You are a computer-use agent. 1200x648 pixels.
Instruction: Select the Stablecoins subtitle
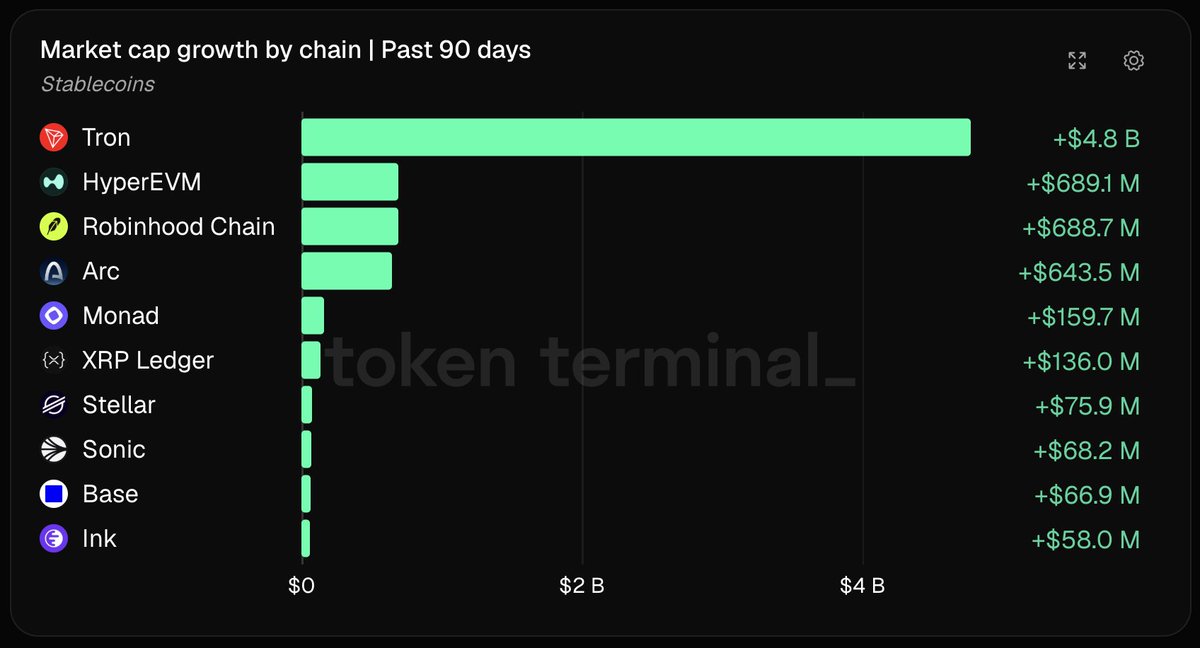click(98, 84)
